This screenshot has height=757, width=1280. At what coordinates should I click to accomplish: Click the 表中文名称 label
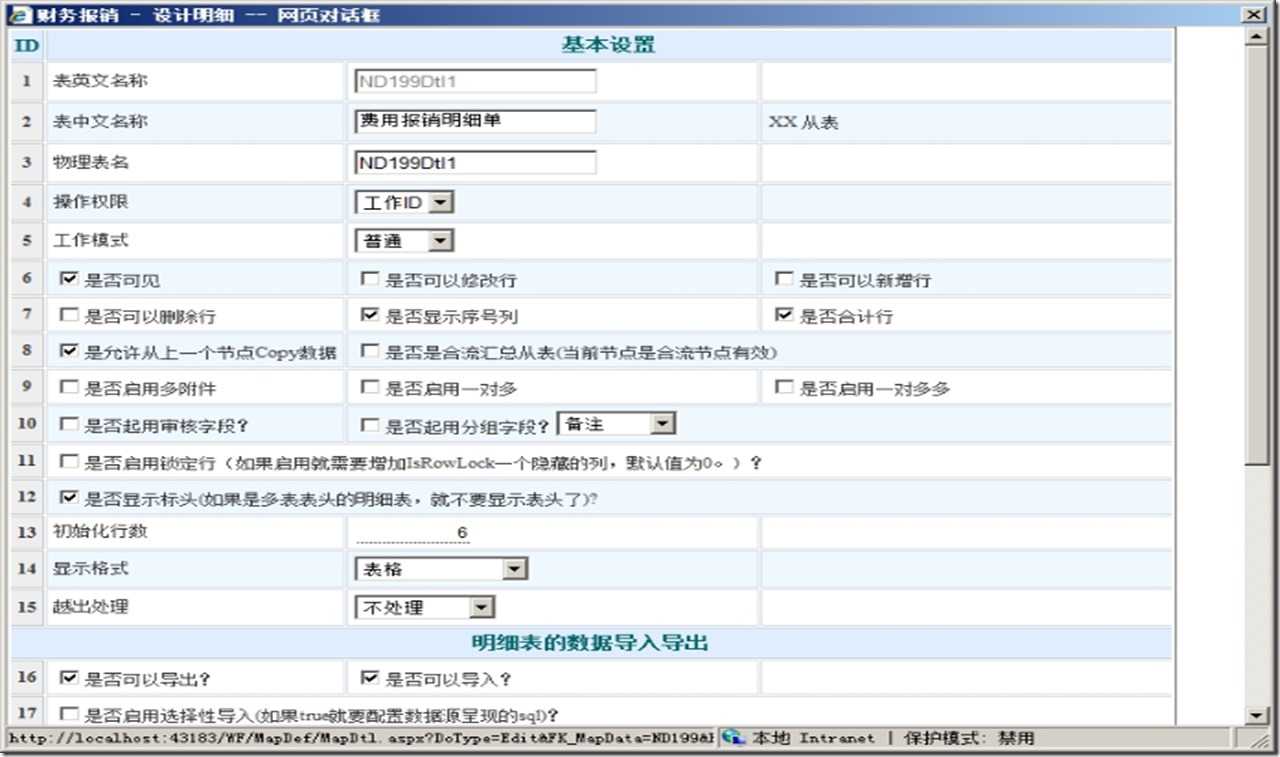(x=100, y=121)
